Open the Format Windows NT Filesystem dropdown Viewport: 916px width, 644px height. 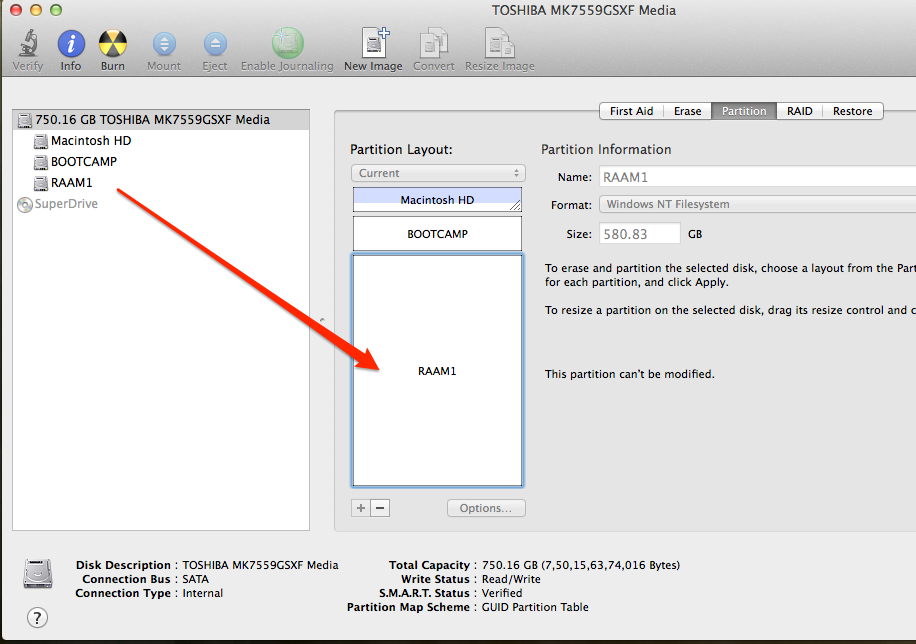pos(758,204)
